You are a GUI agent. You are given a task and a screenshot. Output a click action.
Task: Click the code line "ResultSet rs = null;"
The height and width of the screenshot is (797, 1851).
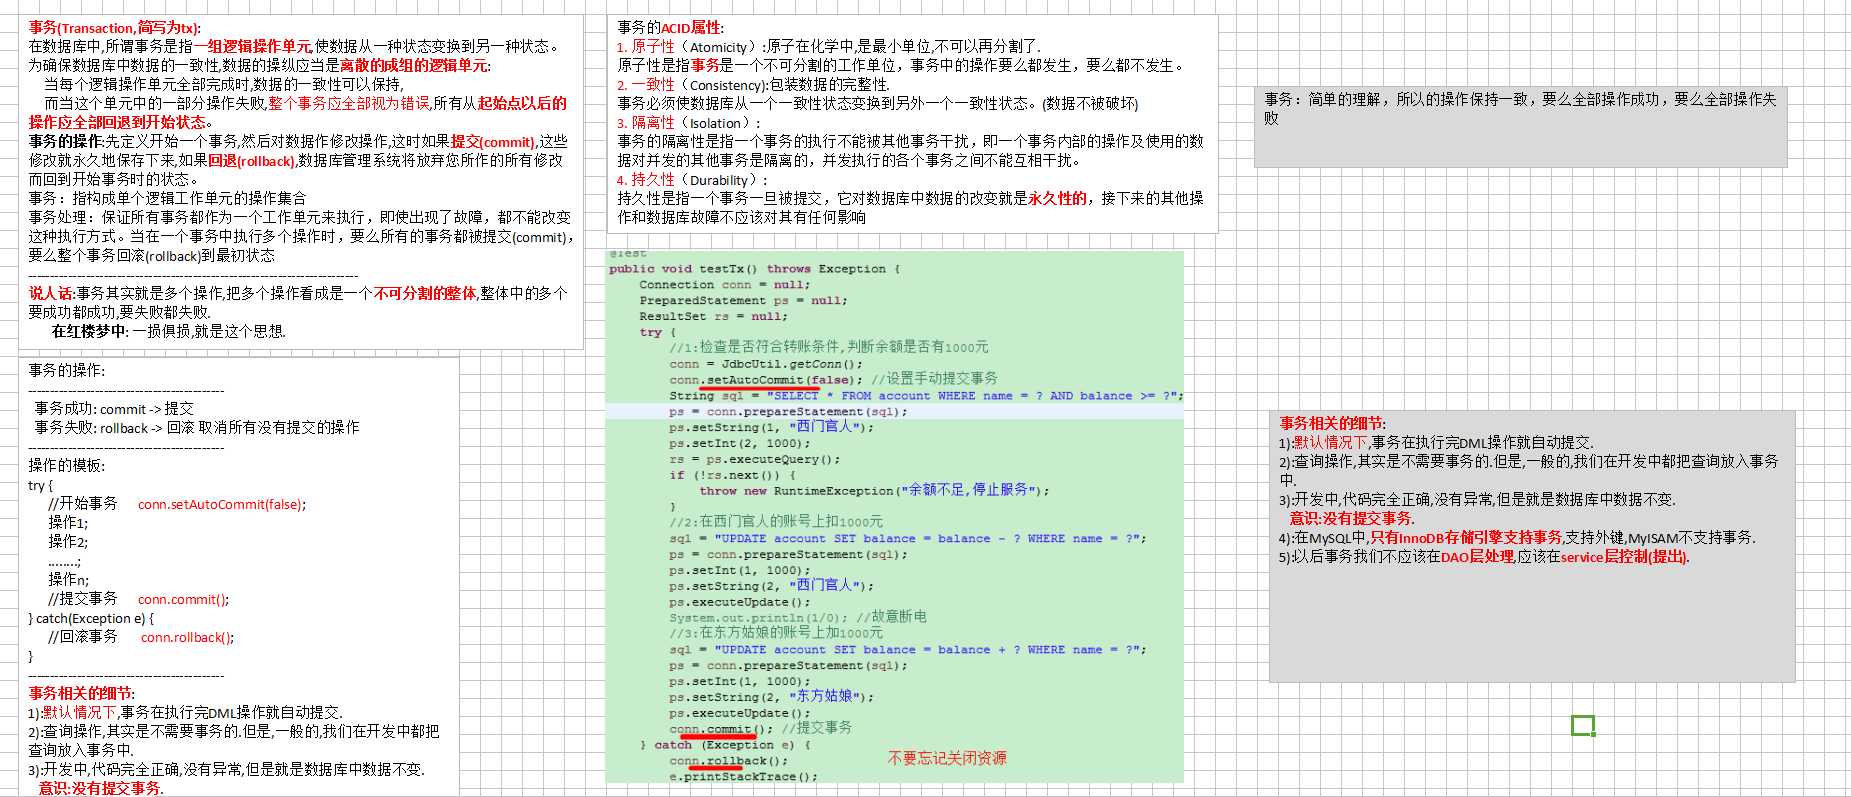tap(714, 317)
